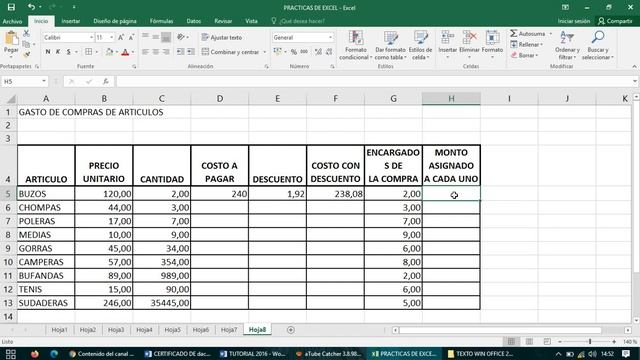Toggle Ajustar texto wrap

point(222,37)
